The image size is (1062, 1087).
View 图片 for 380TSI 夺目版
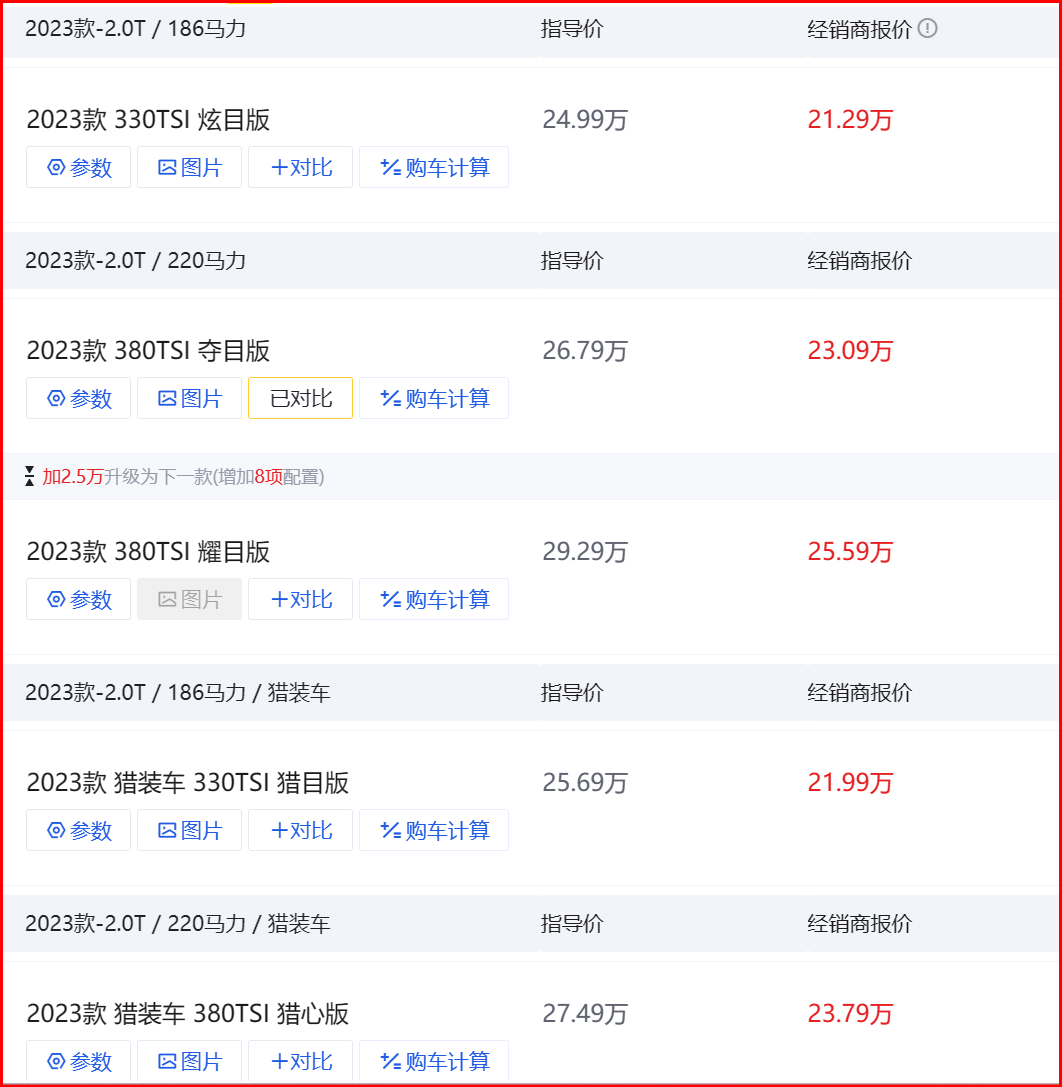[x=189, y=398]
